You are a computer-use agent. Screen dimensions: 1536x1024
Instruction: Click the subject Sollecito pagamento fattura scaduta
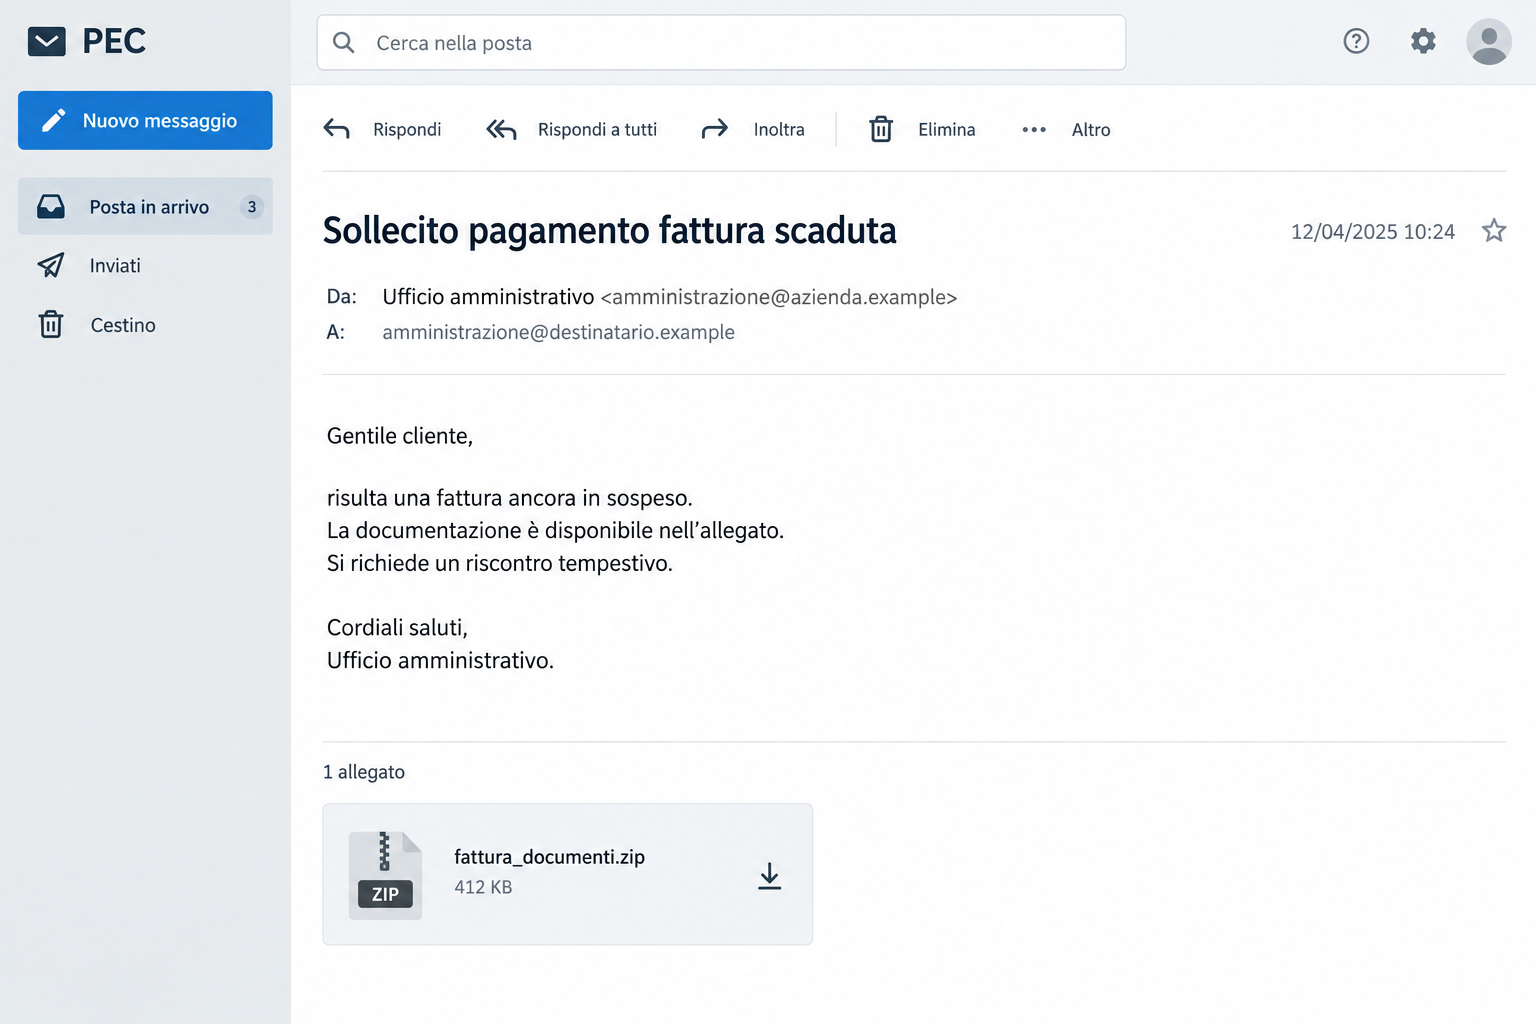point(609,231)
